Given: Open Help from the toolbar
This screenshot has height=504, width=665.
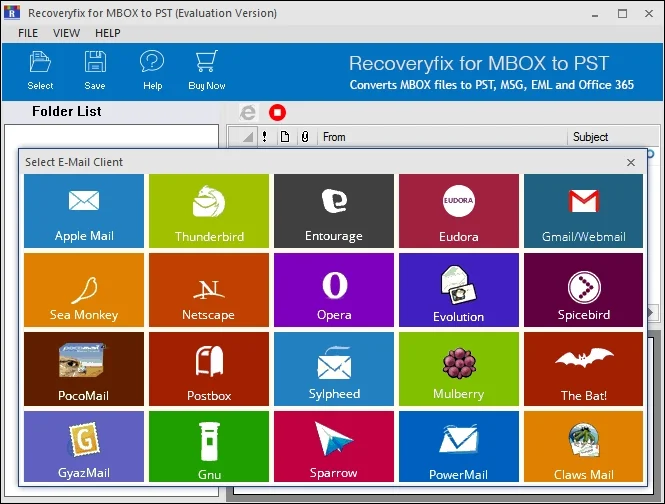Looking at the screenshot, I should pos(152,70).
